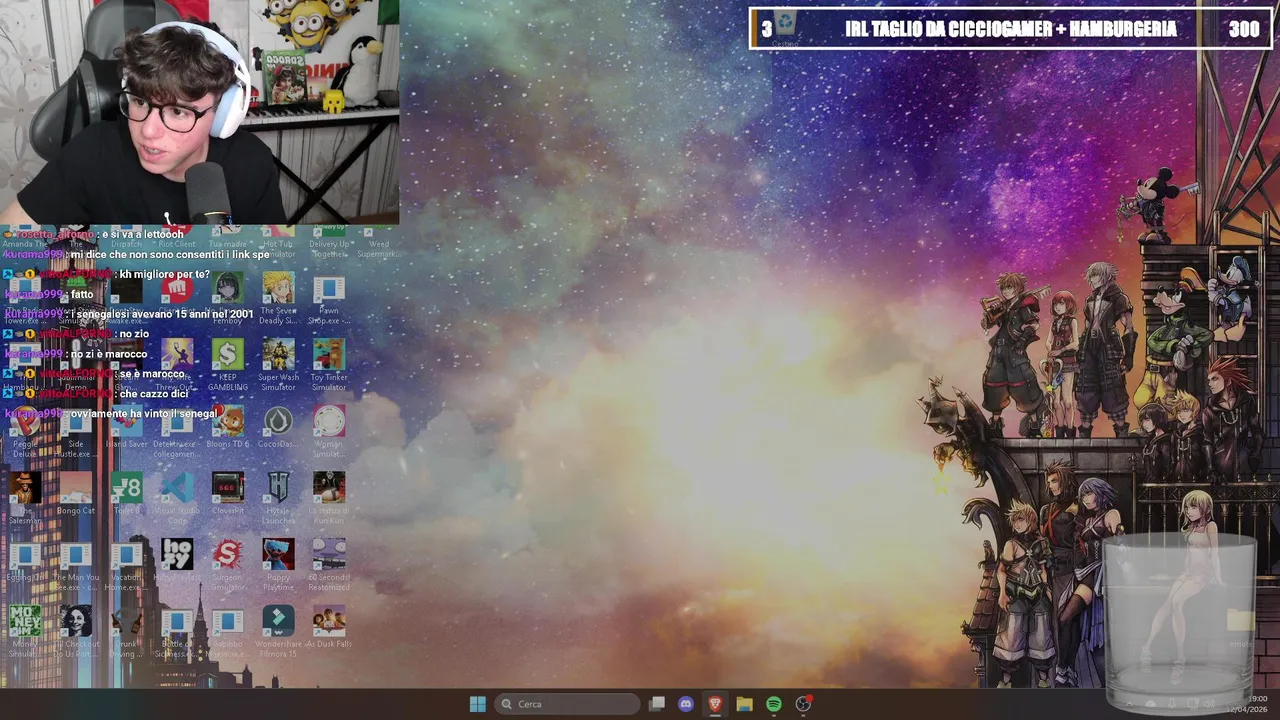
Task: Select The Salesman desktop shortcut
Action: point(25,499)
